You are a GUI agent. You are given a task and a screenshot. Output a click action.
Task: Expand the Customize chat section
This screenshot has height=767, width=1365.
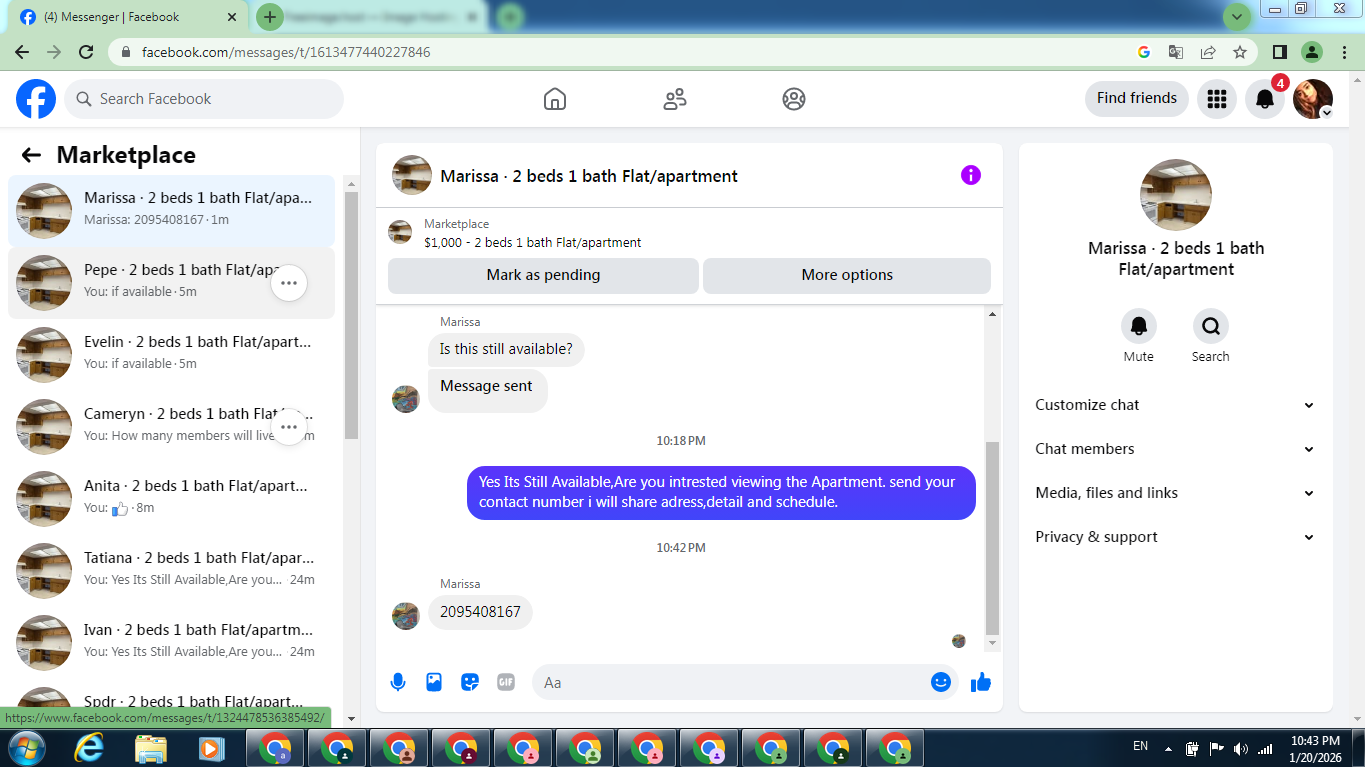click(x=1175, y=405)
